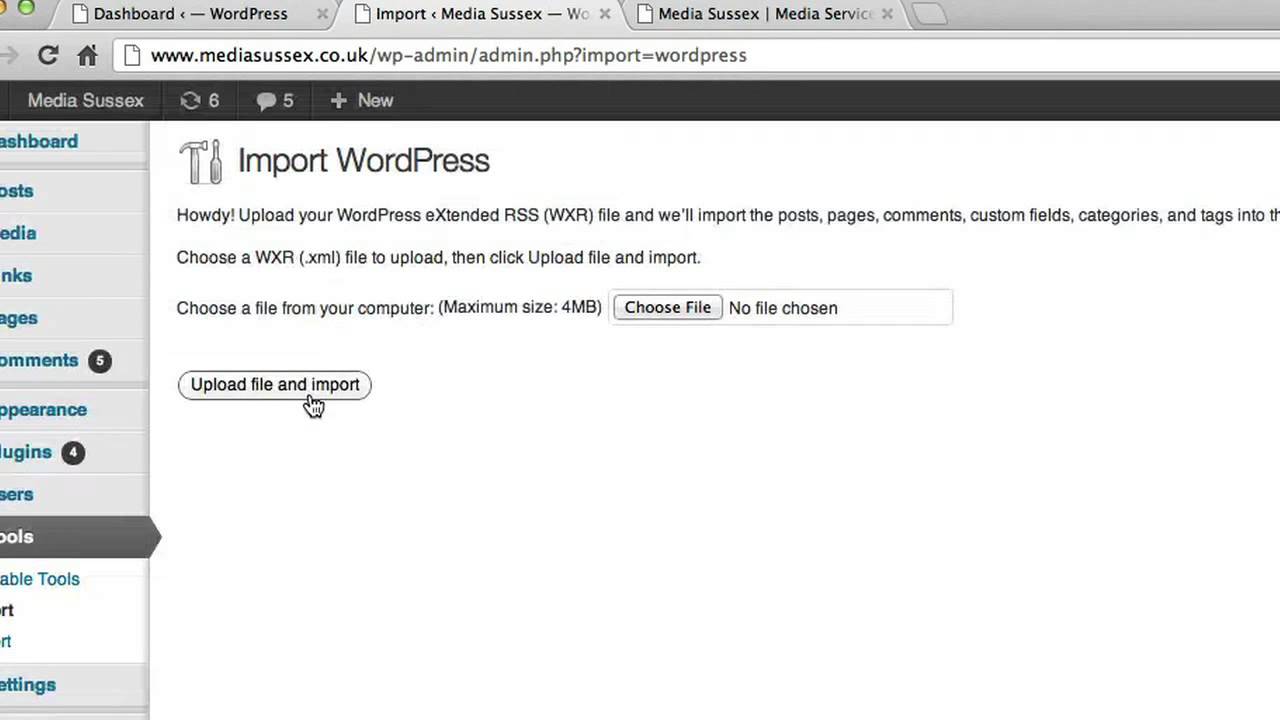
Task: Go to the browser home icon
Action: [88, 55]
